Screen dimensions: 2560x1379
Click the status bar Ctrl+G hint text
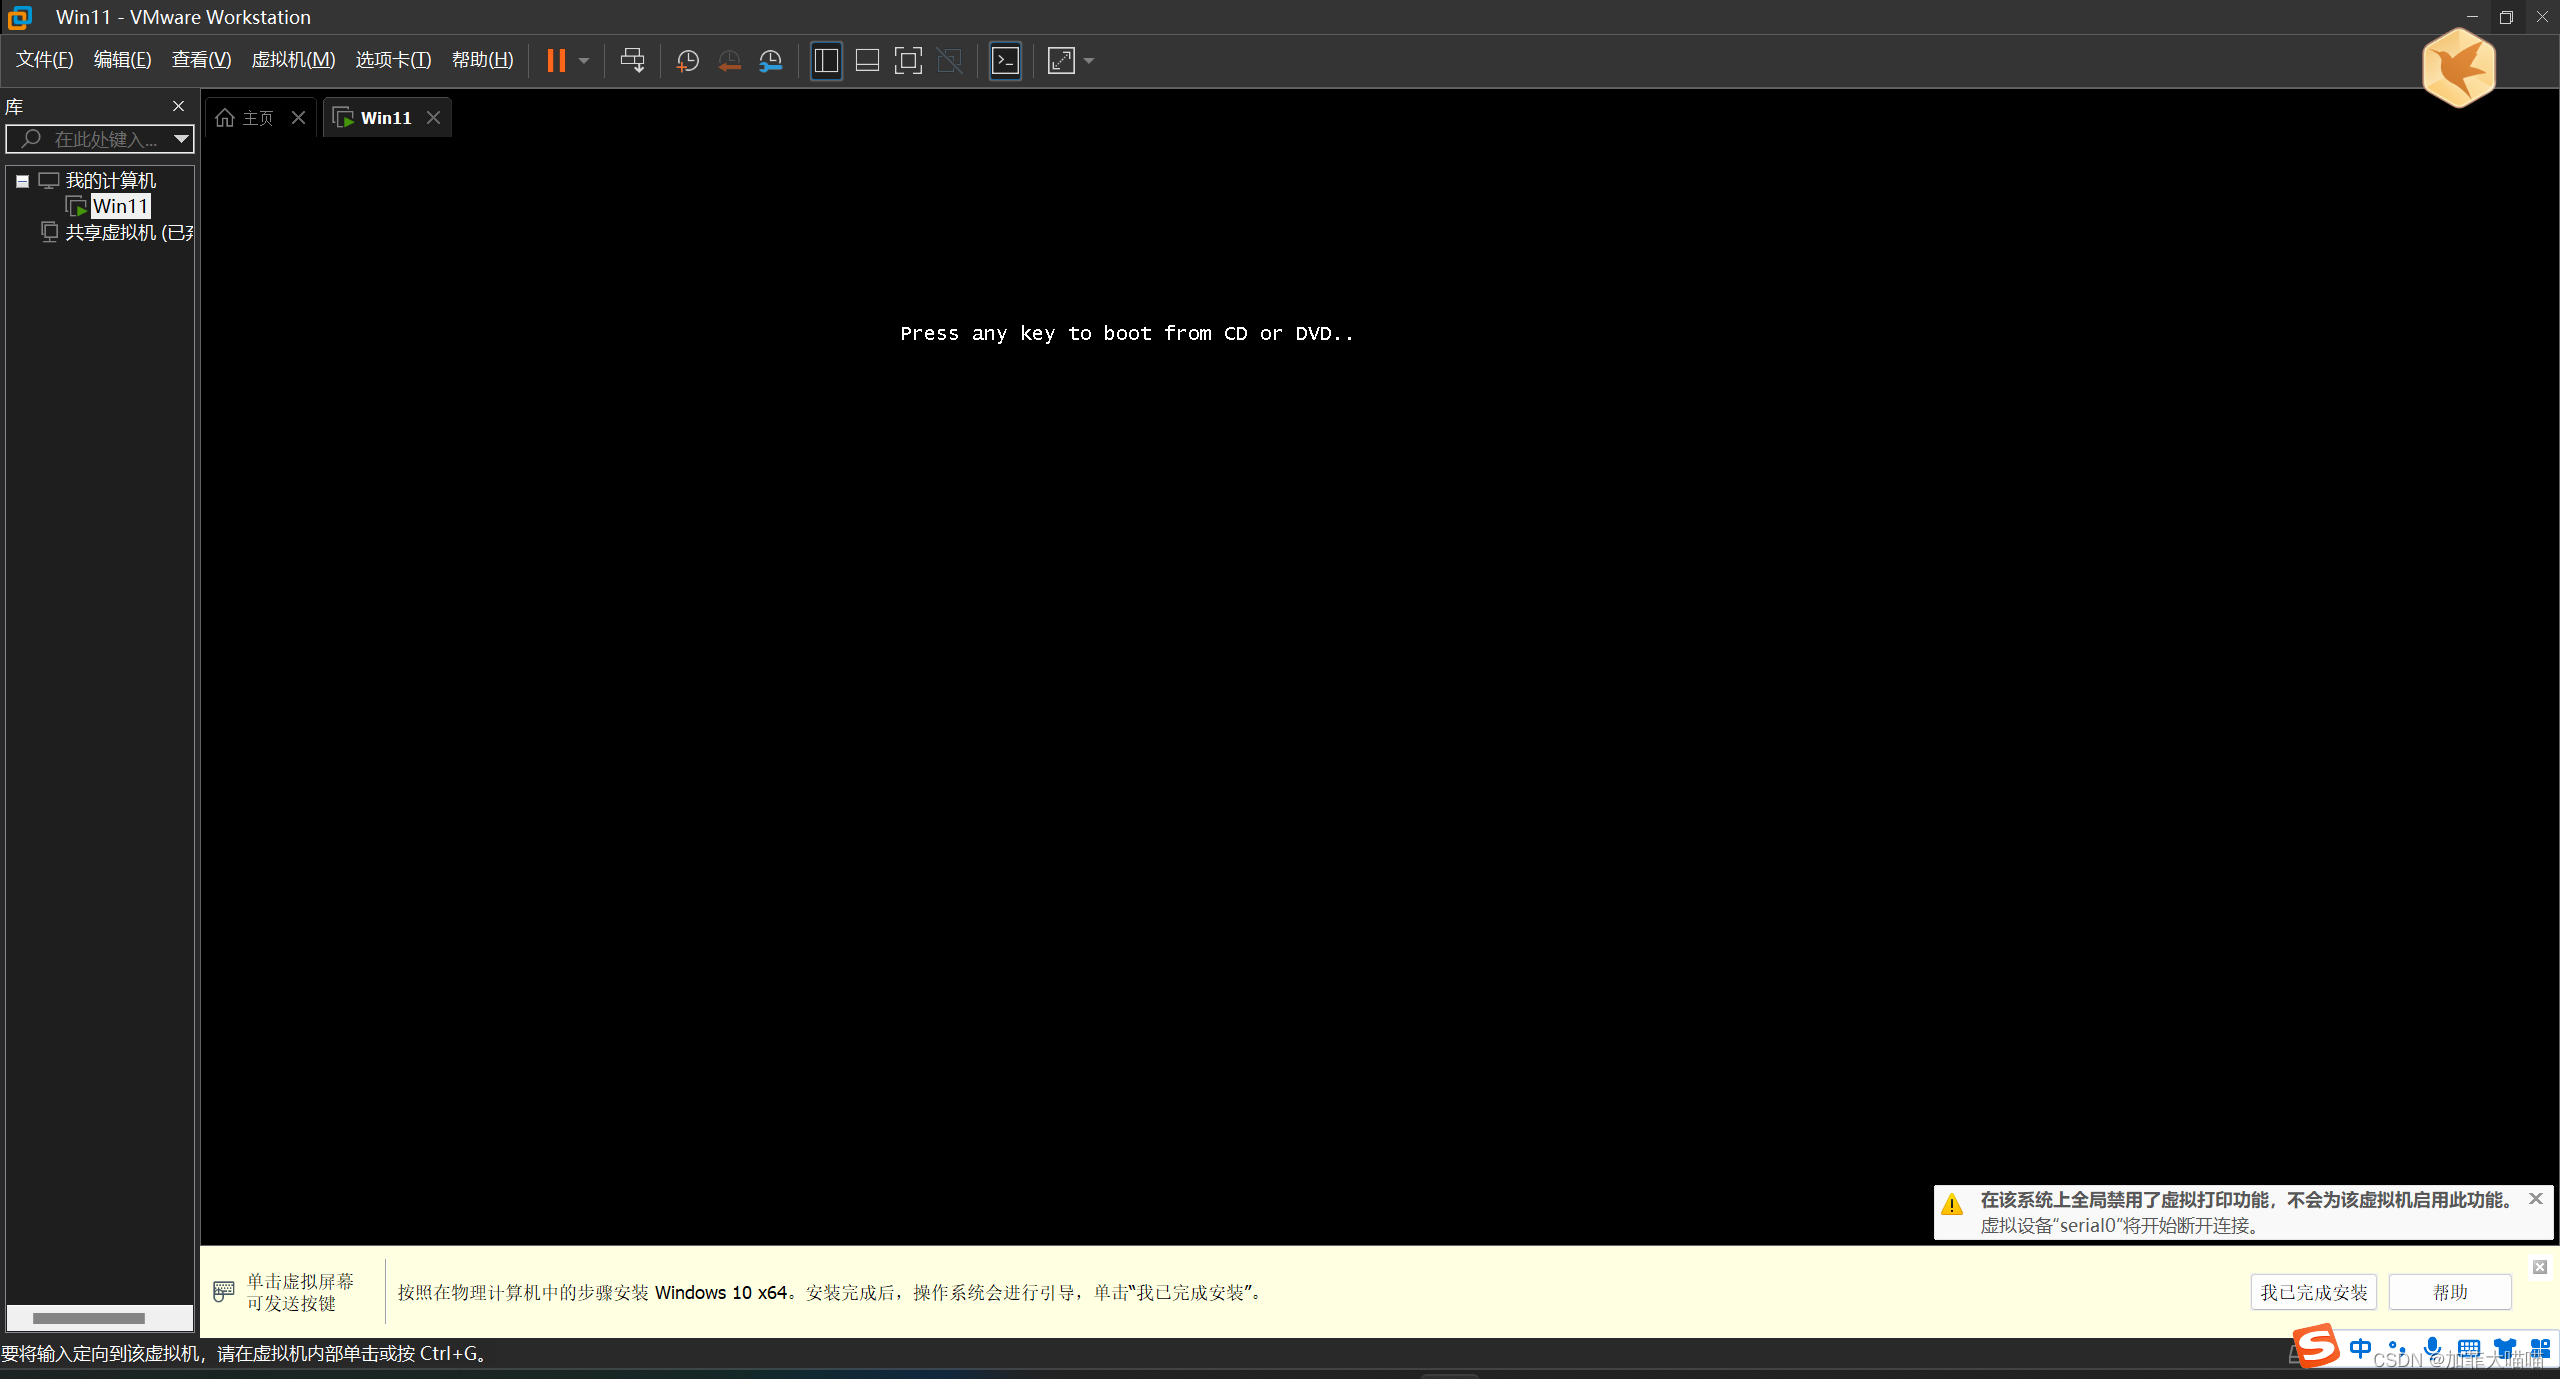244,1353
